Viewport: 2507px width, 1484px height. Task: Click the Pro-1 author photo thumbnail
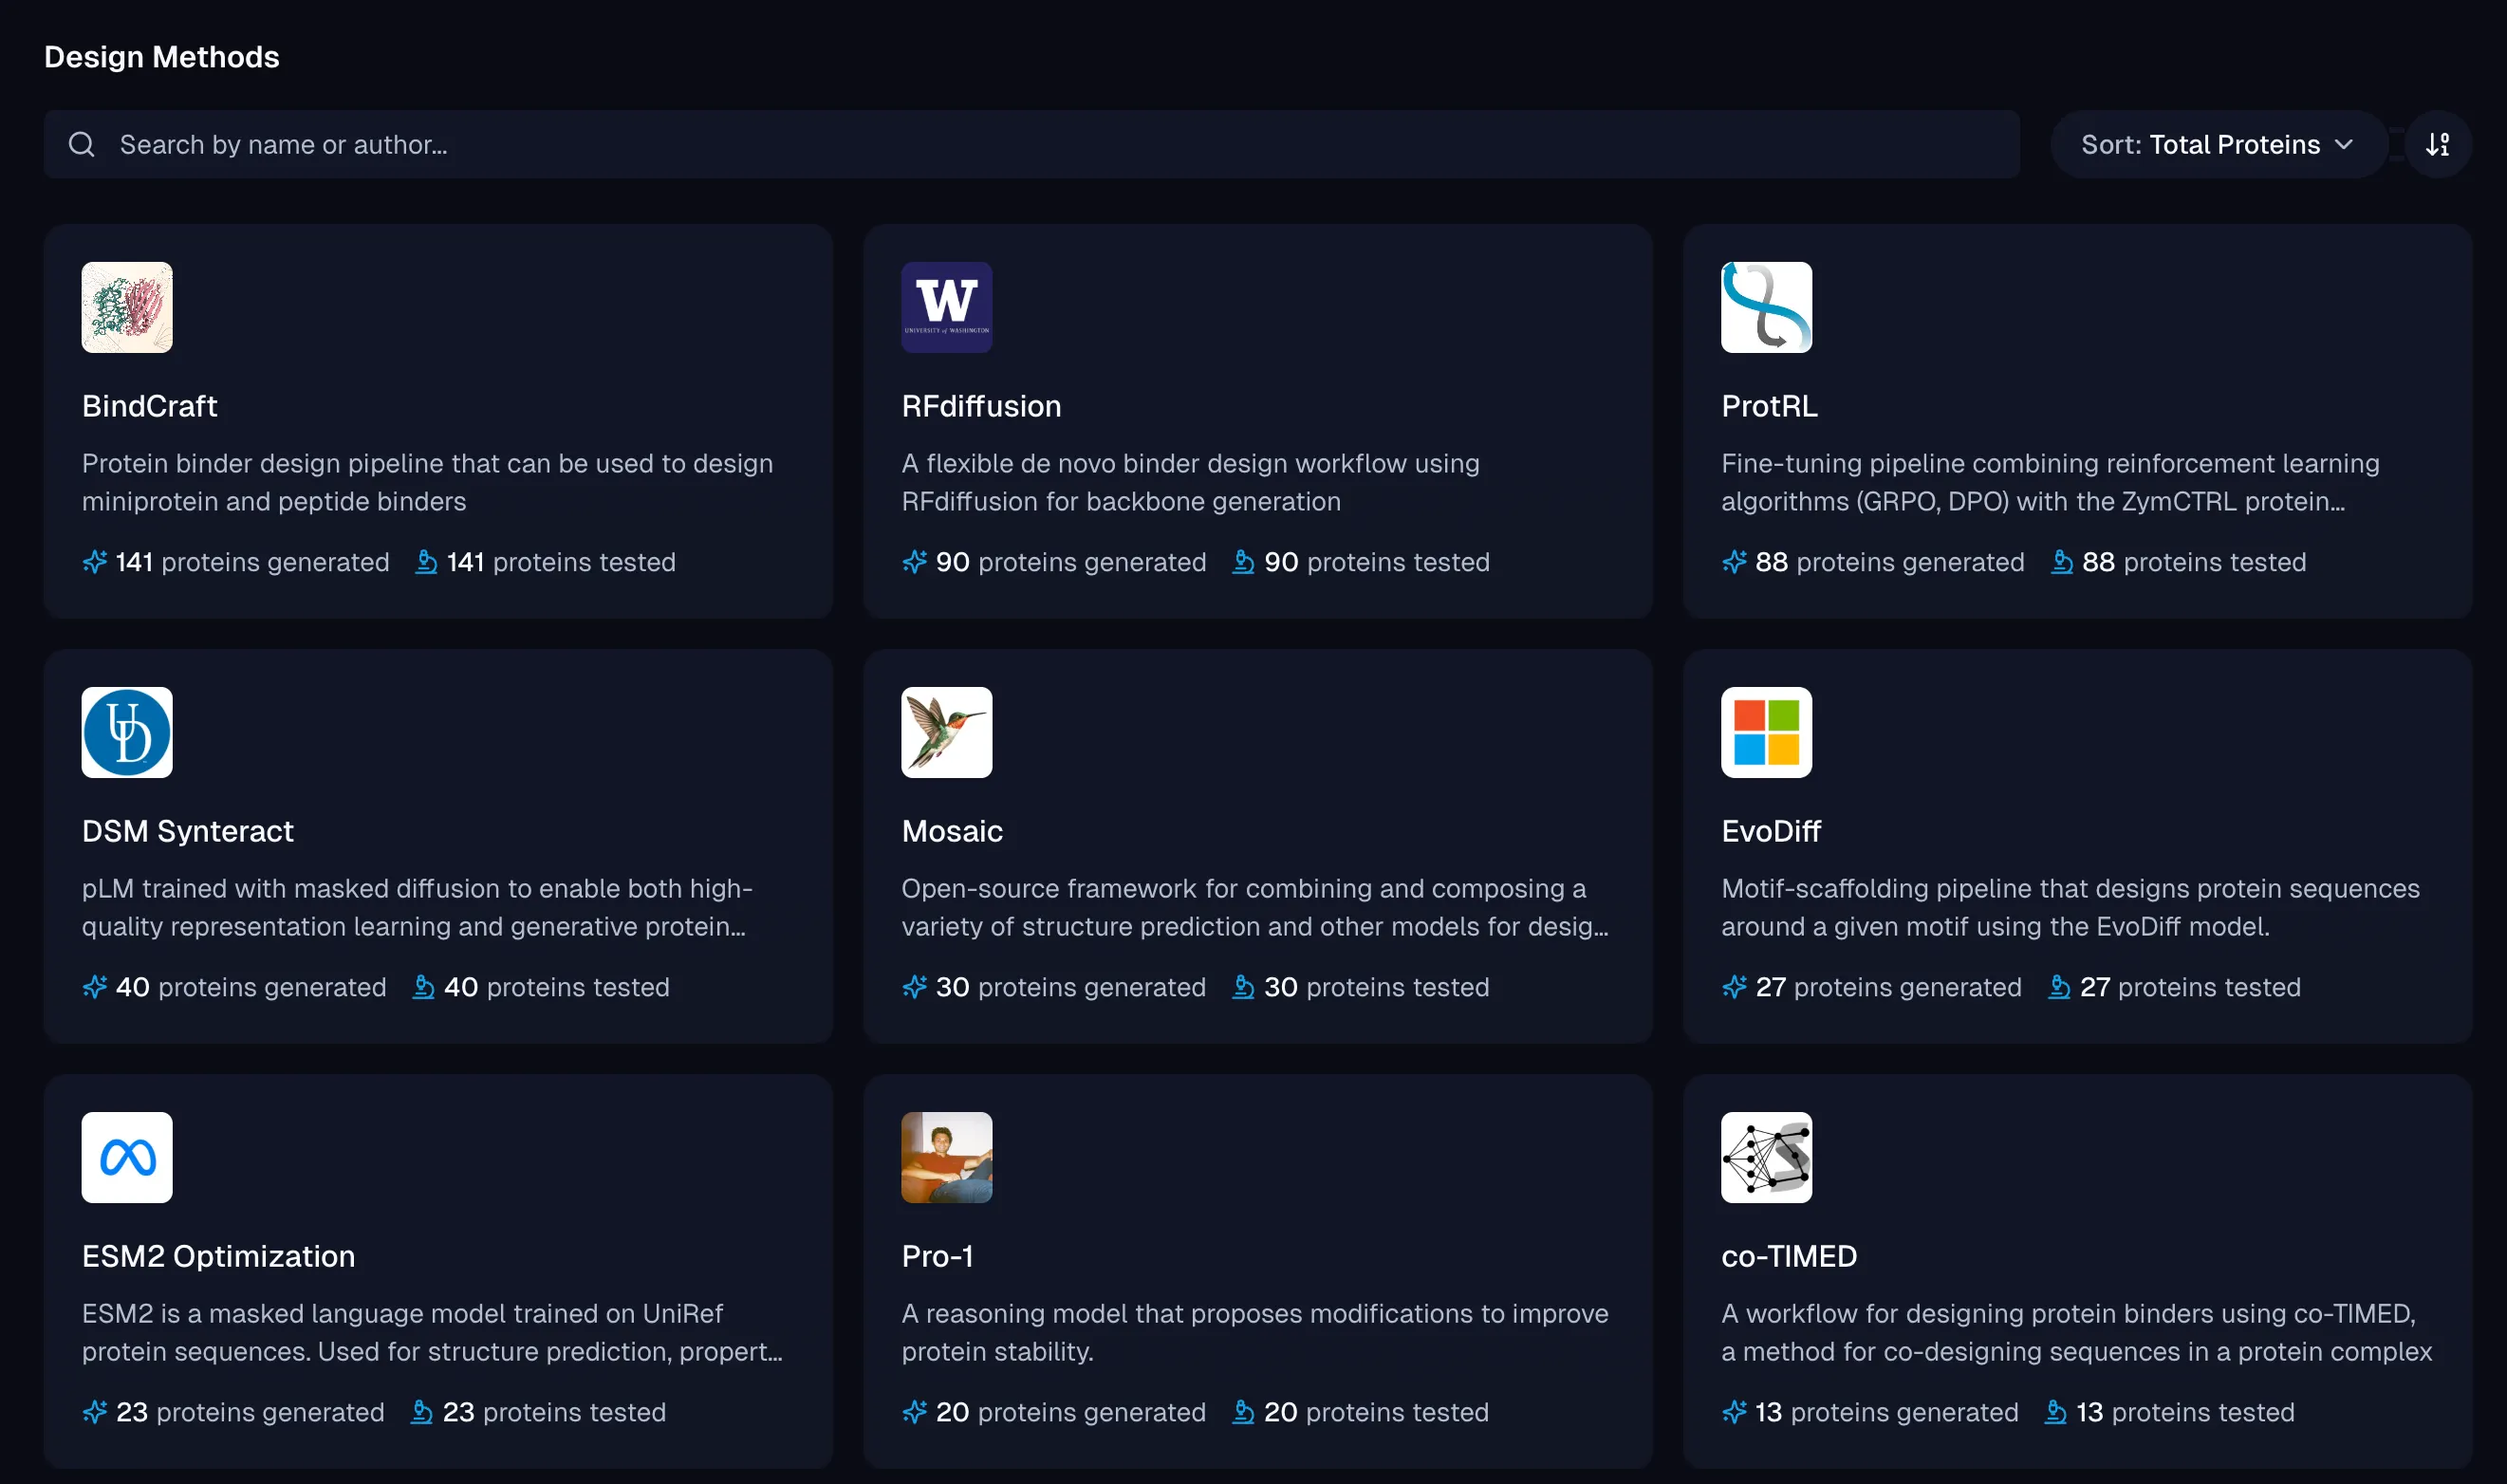click(x=946, y=1157)
